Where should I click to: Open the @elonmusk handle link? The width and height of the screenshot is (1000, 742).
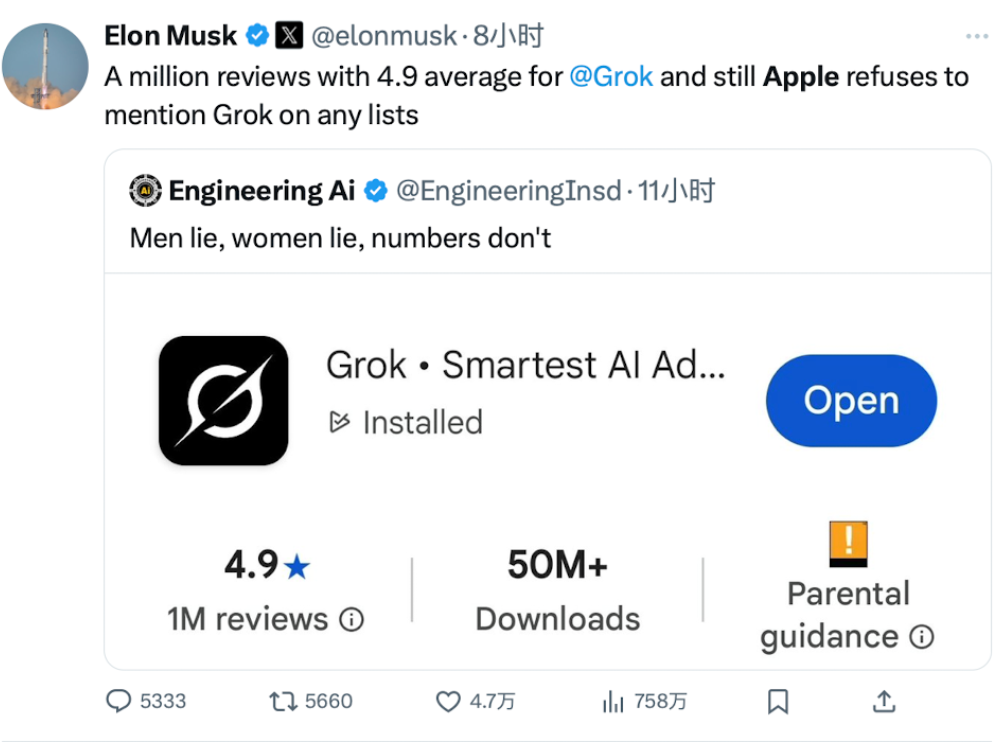[384, 36]
